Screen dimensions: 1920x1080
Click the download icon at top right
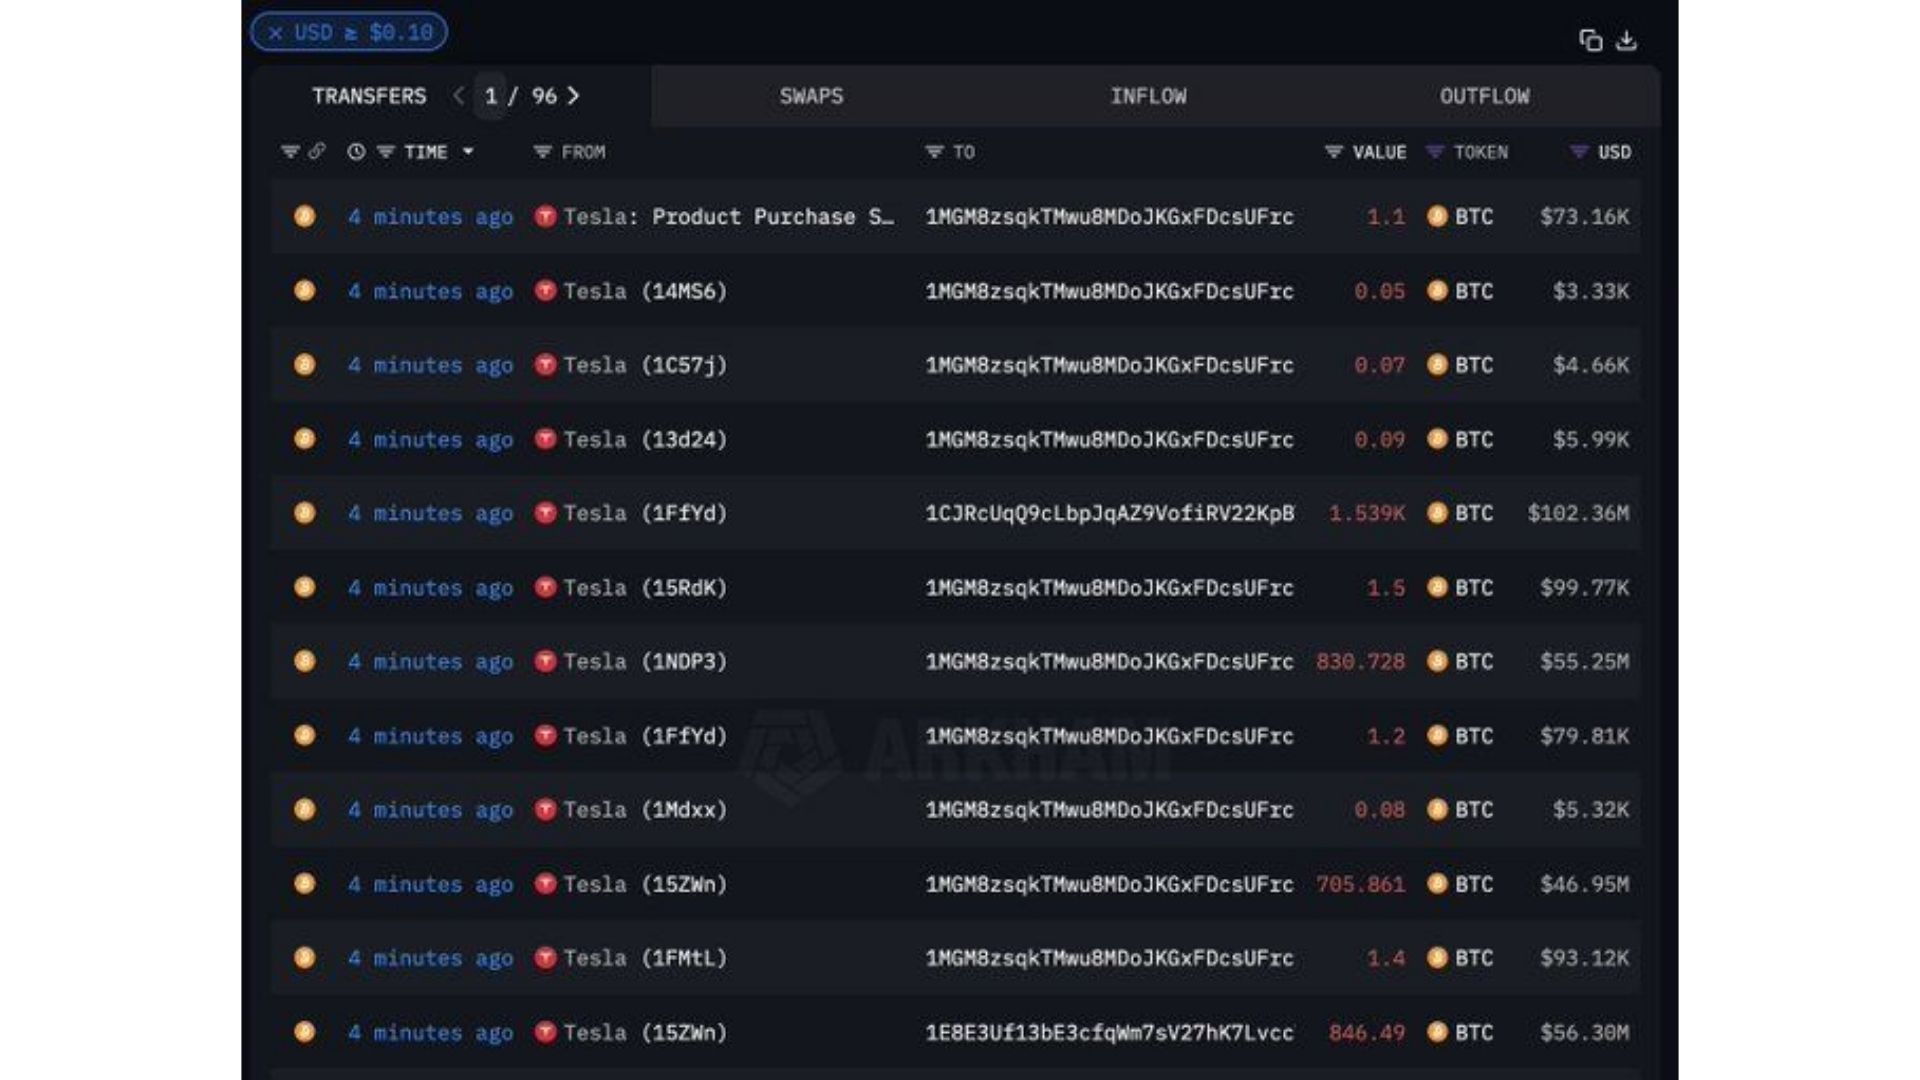point(1628,41)
